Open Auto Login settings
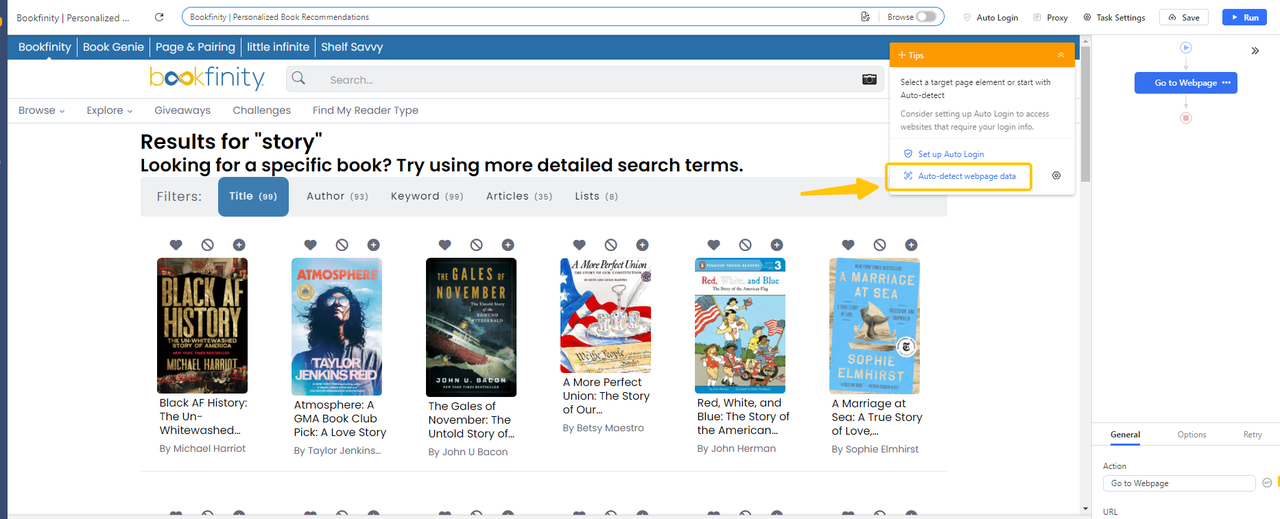This screenshot has height=519, width=1280. coord(990,17)
